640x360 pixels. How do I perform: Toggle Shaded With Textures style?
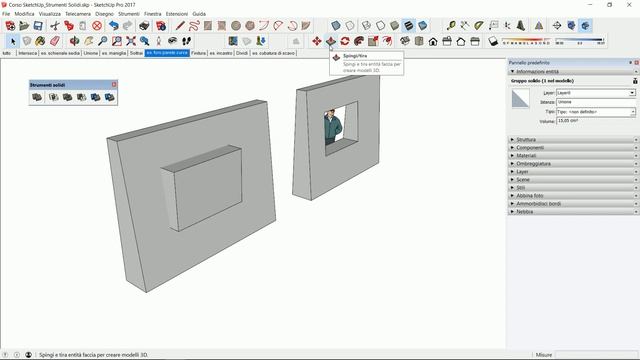tap(409, 26)
